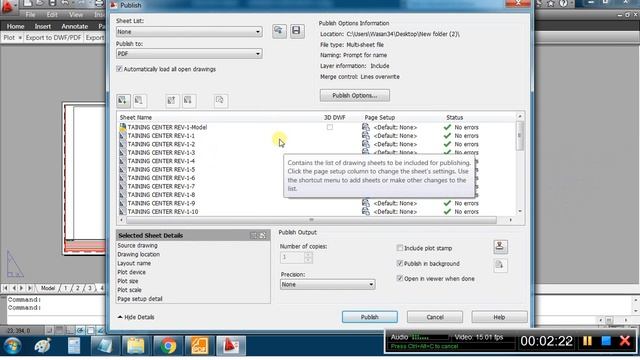Click the Add Sheets icon
This screenshot has height=360, width=640.
pyautogui.click(x=123, y=100)
